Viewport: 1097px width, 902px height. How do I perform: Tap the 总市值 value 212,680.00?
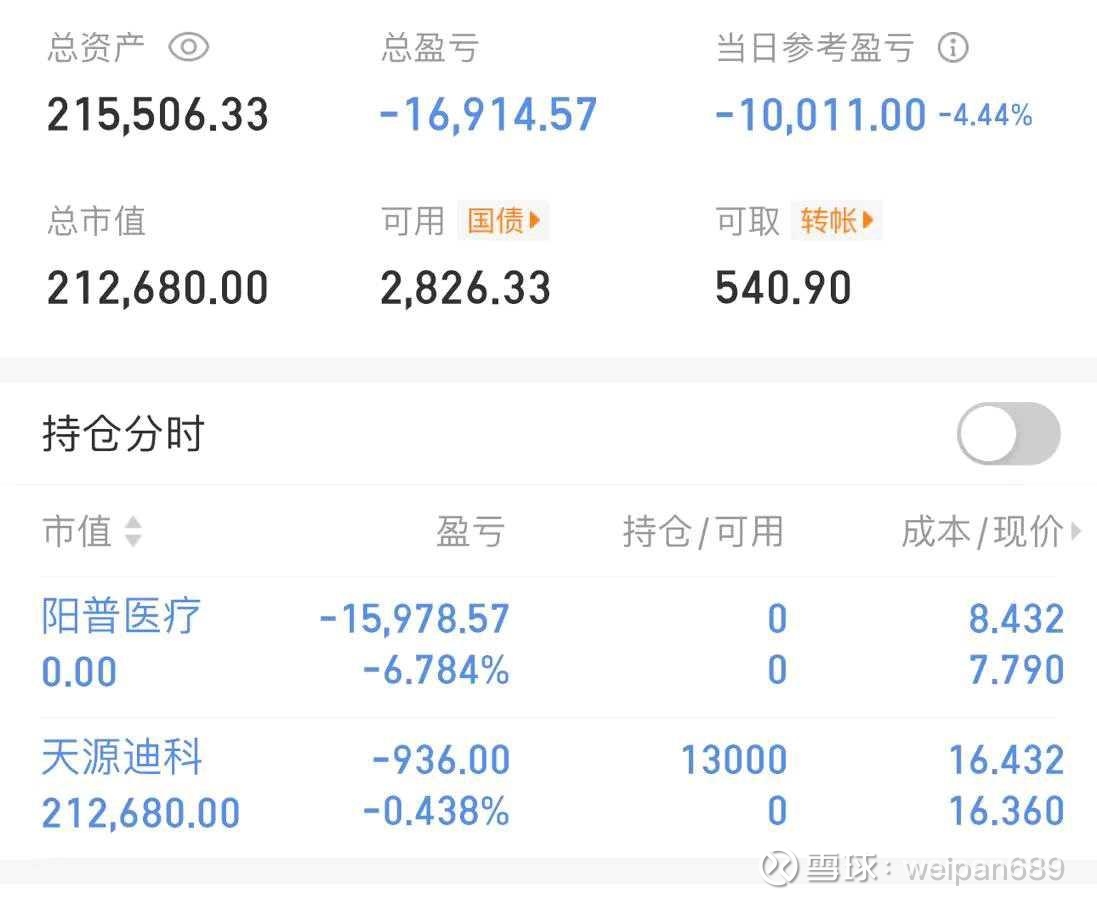point(157,288)
